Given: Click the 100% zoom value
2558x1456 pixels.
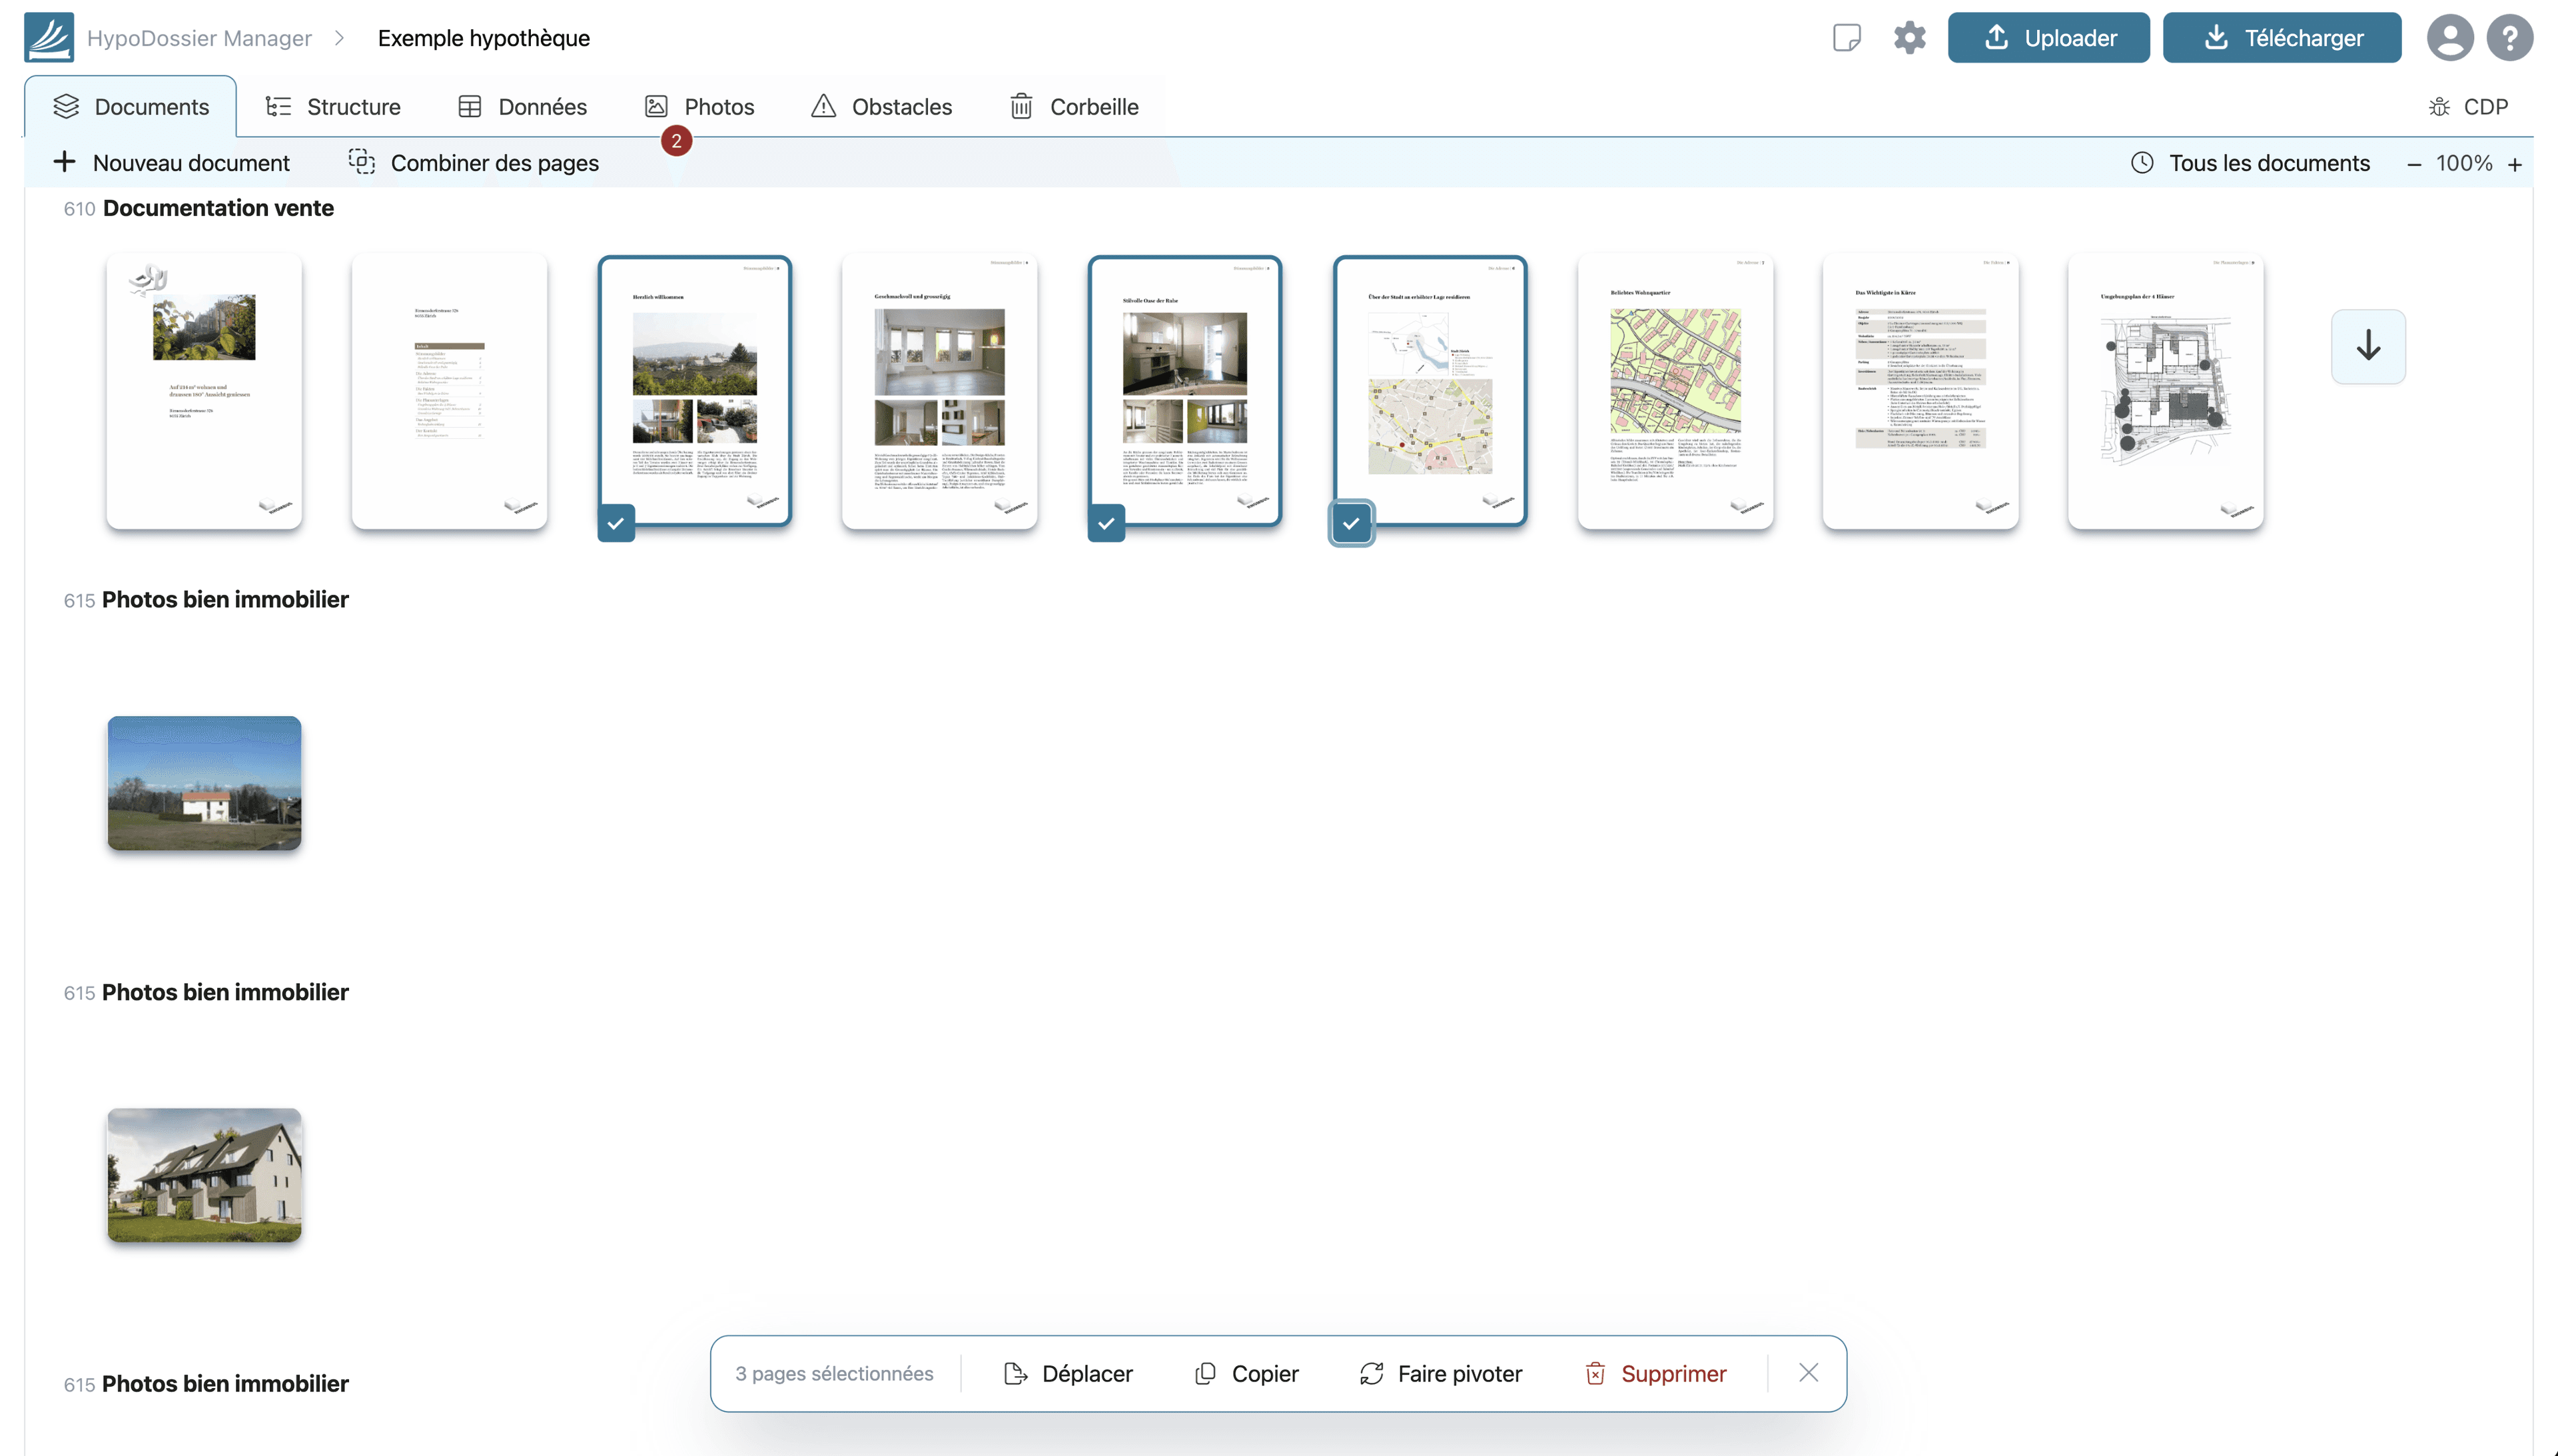Looking at the screenshot, I should [x=2464, y=164].
